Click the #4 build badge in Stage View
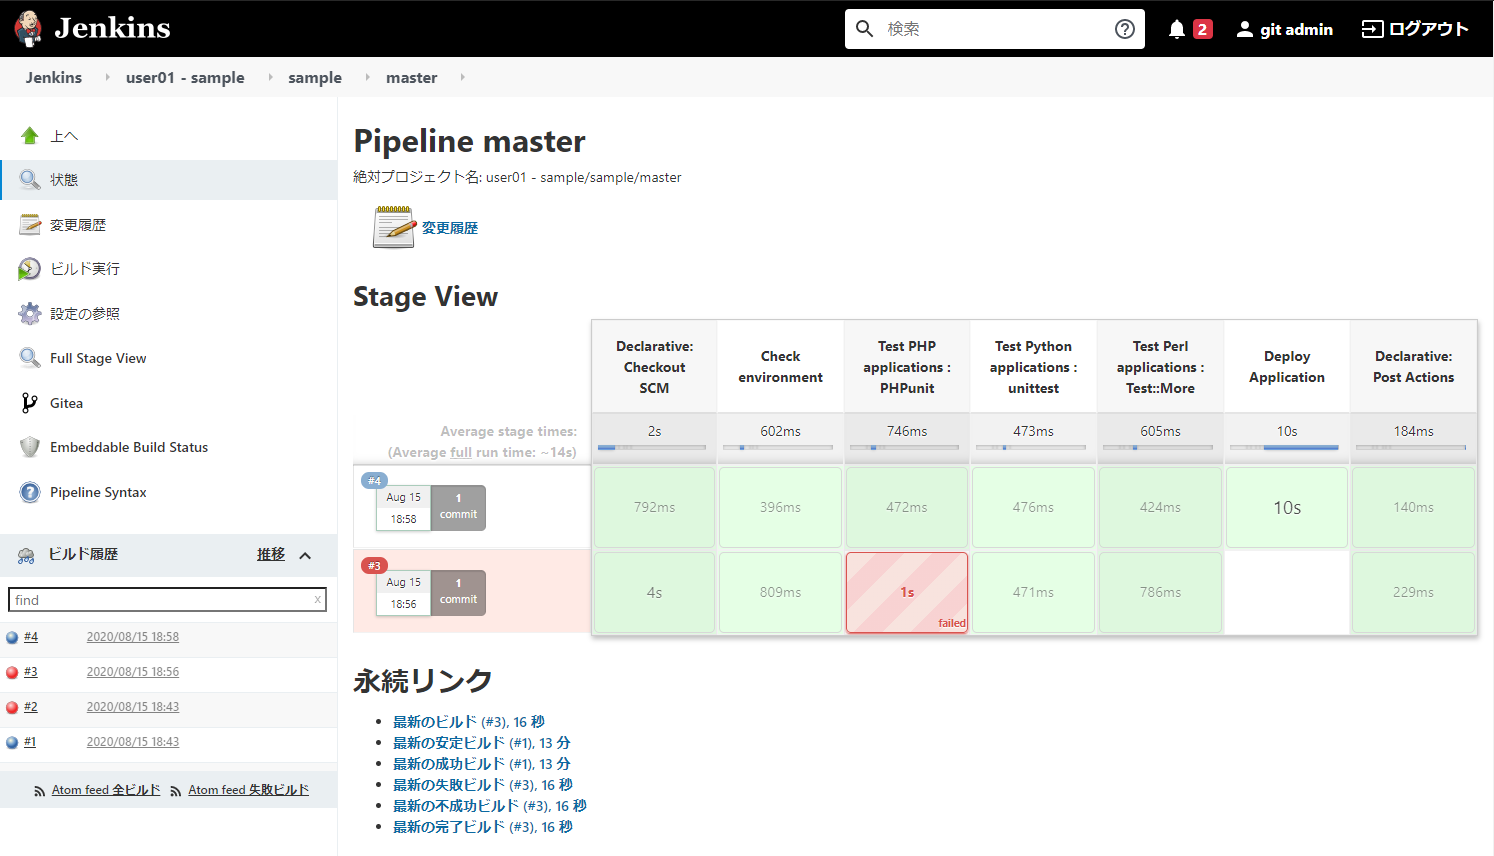 [374, 481]
